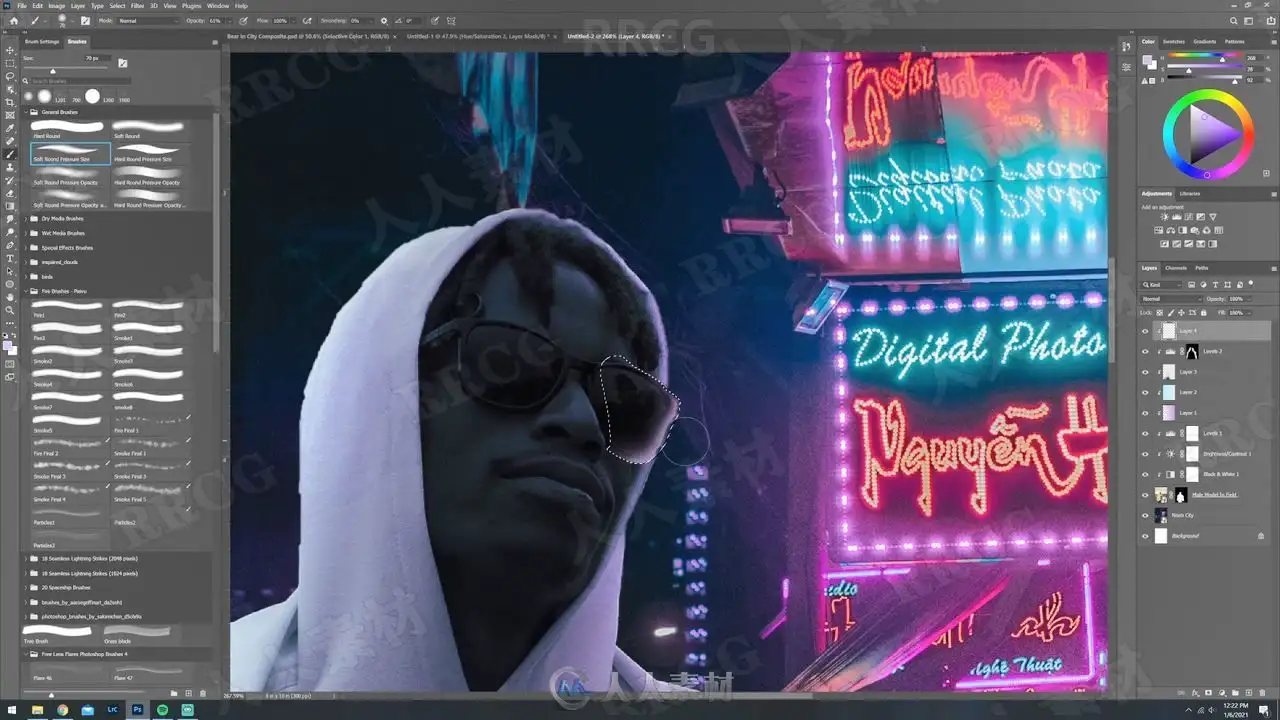The width and height of the screenshot is (1280, 720).
Task: Select the Eyedropper tool
Action: pos(10,128)
